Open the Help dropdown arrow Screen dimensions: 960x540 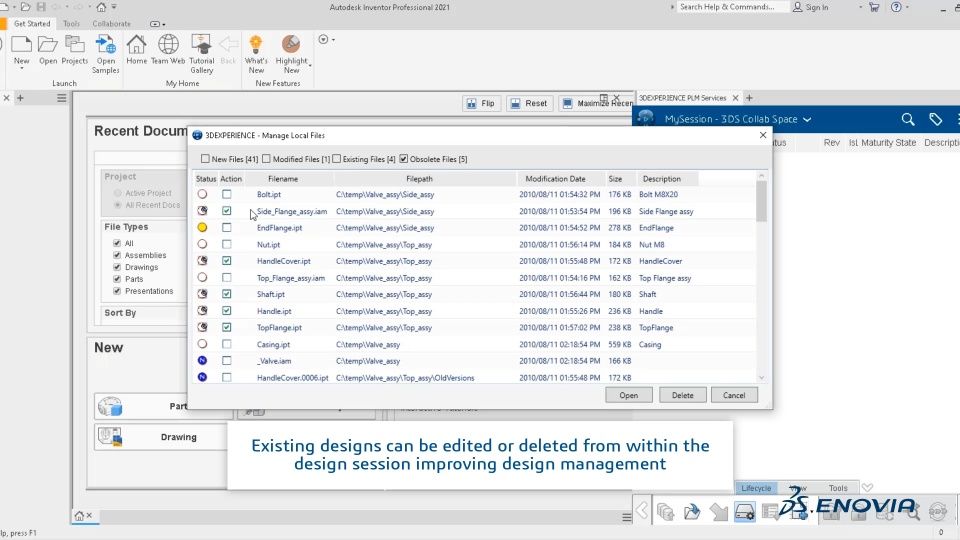click(x=907, y=7)
